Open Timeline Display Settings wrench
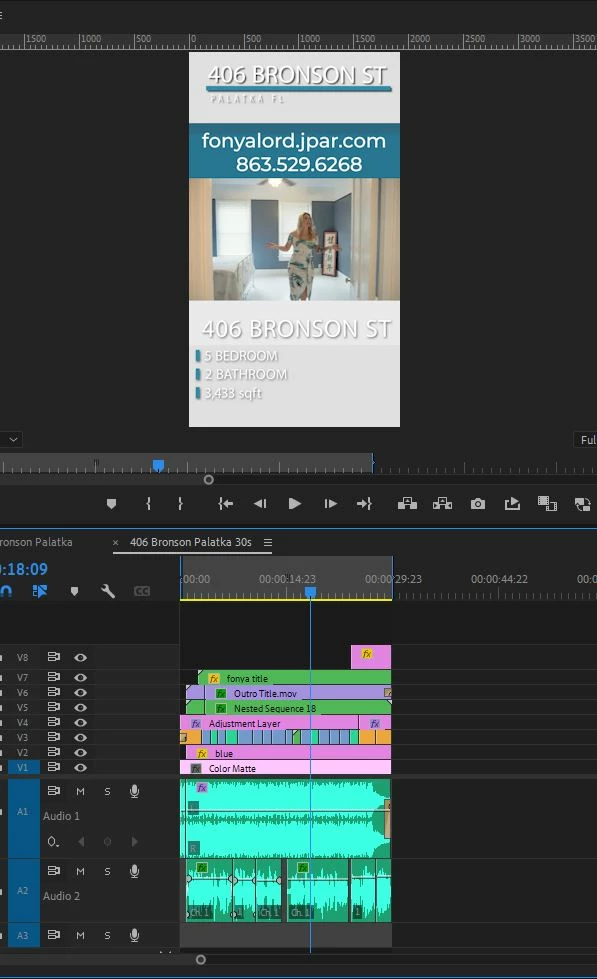The image size is (597, 979). [x=107, y=591]
